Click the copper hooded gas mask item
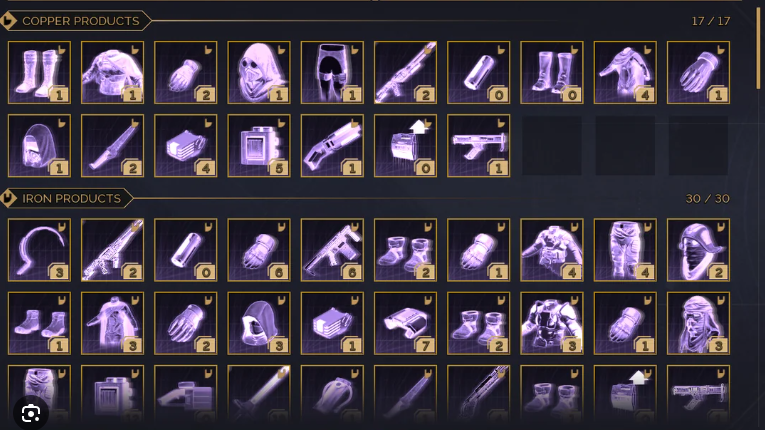The width and height of the screenshot is (765, 430). tap(259, 72)
